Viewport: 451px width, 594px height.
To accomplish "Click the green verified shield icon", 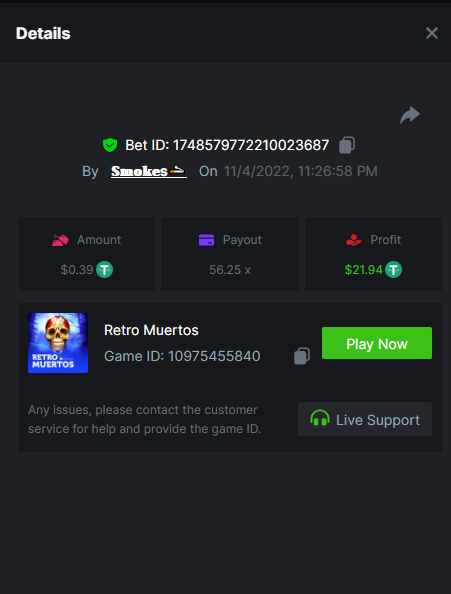I will click(110, 145).
